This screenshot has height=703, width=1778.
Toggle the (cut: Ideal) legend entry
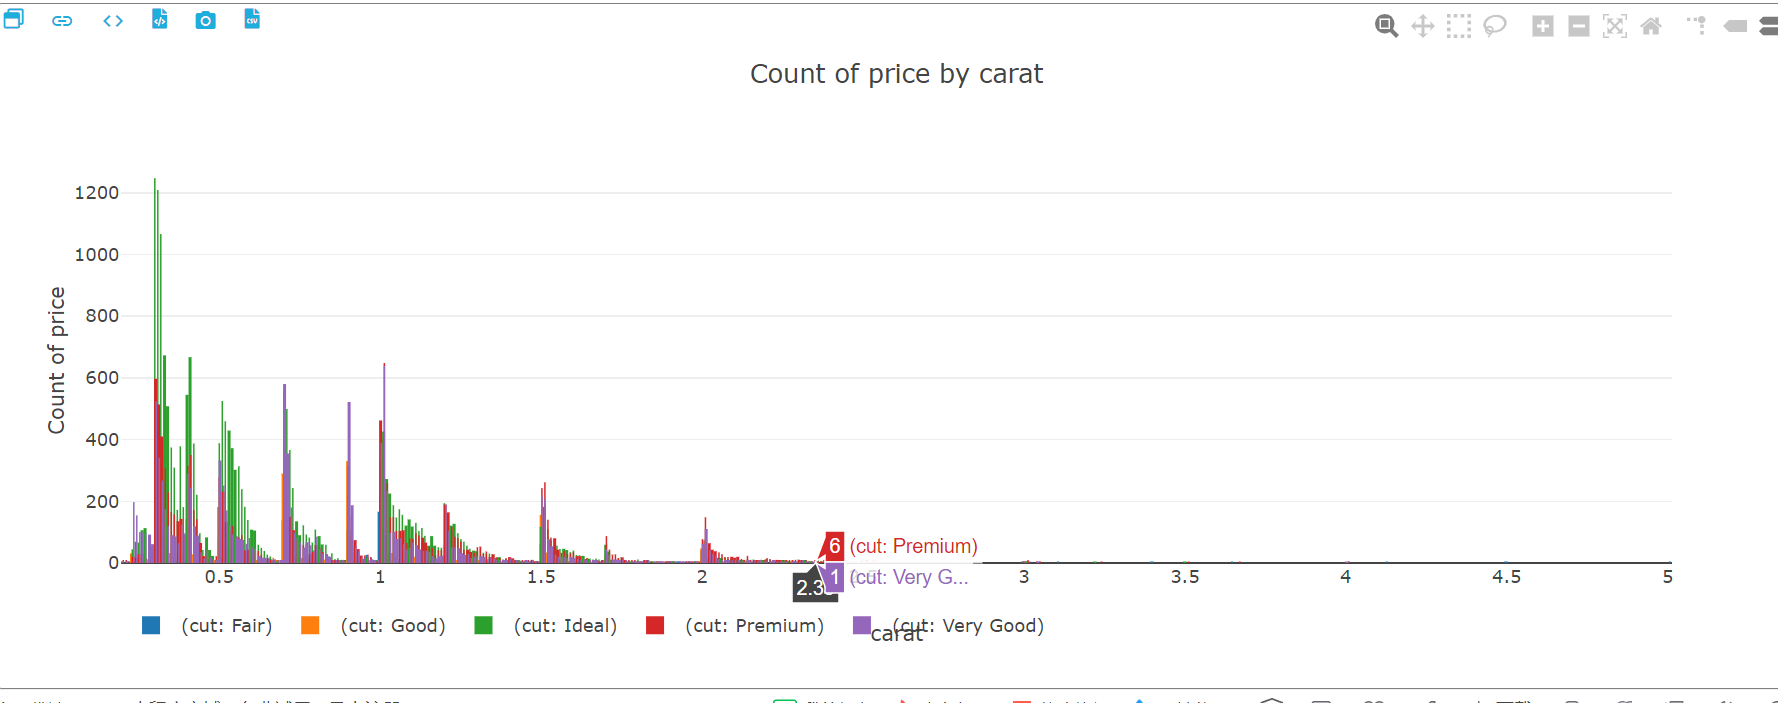565,626
